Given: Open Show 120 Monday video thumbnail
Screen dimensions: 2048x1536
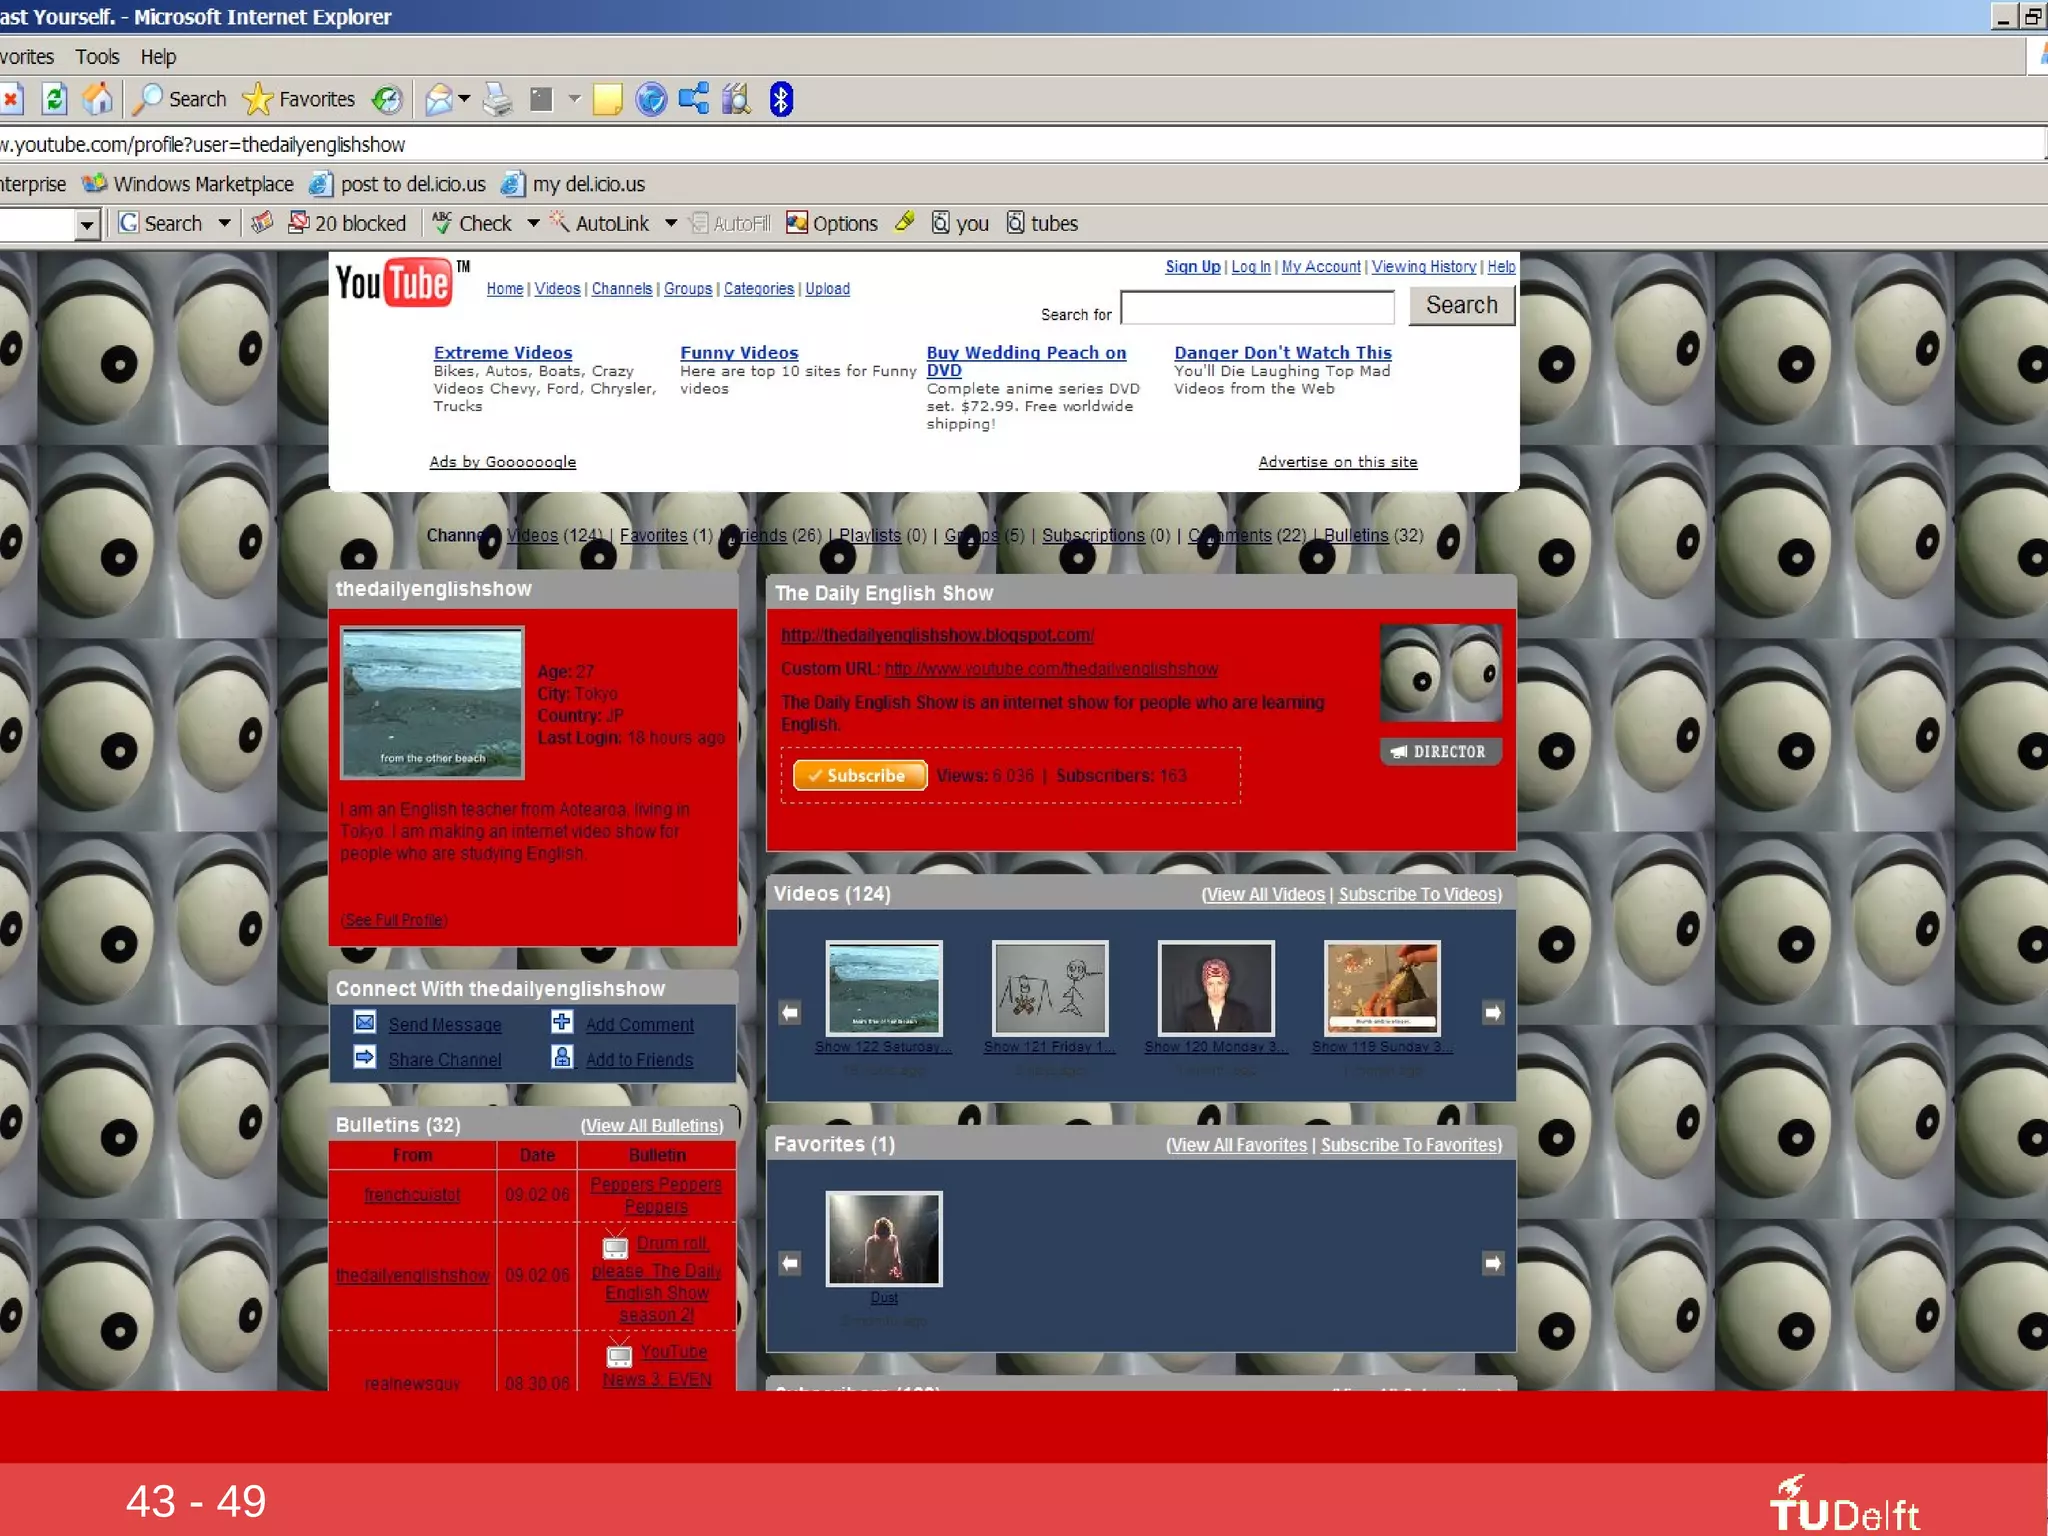Looking at the screenshot, I should [x=1215, y=988].
